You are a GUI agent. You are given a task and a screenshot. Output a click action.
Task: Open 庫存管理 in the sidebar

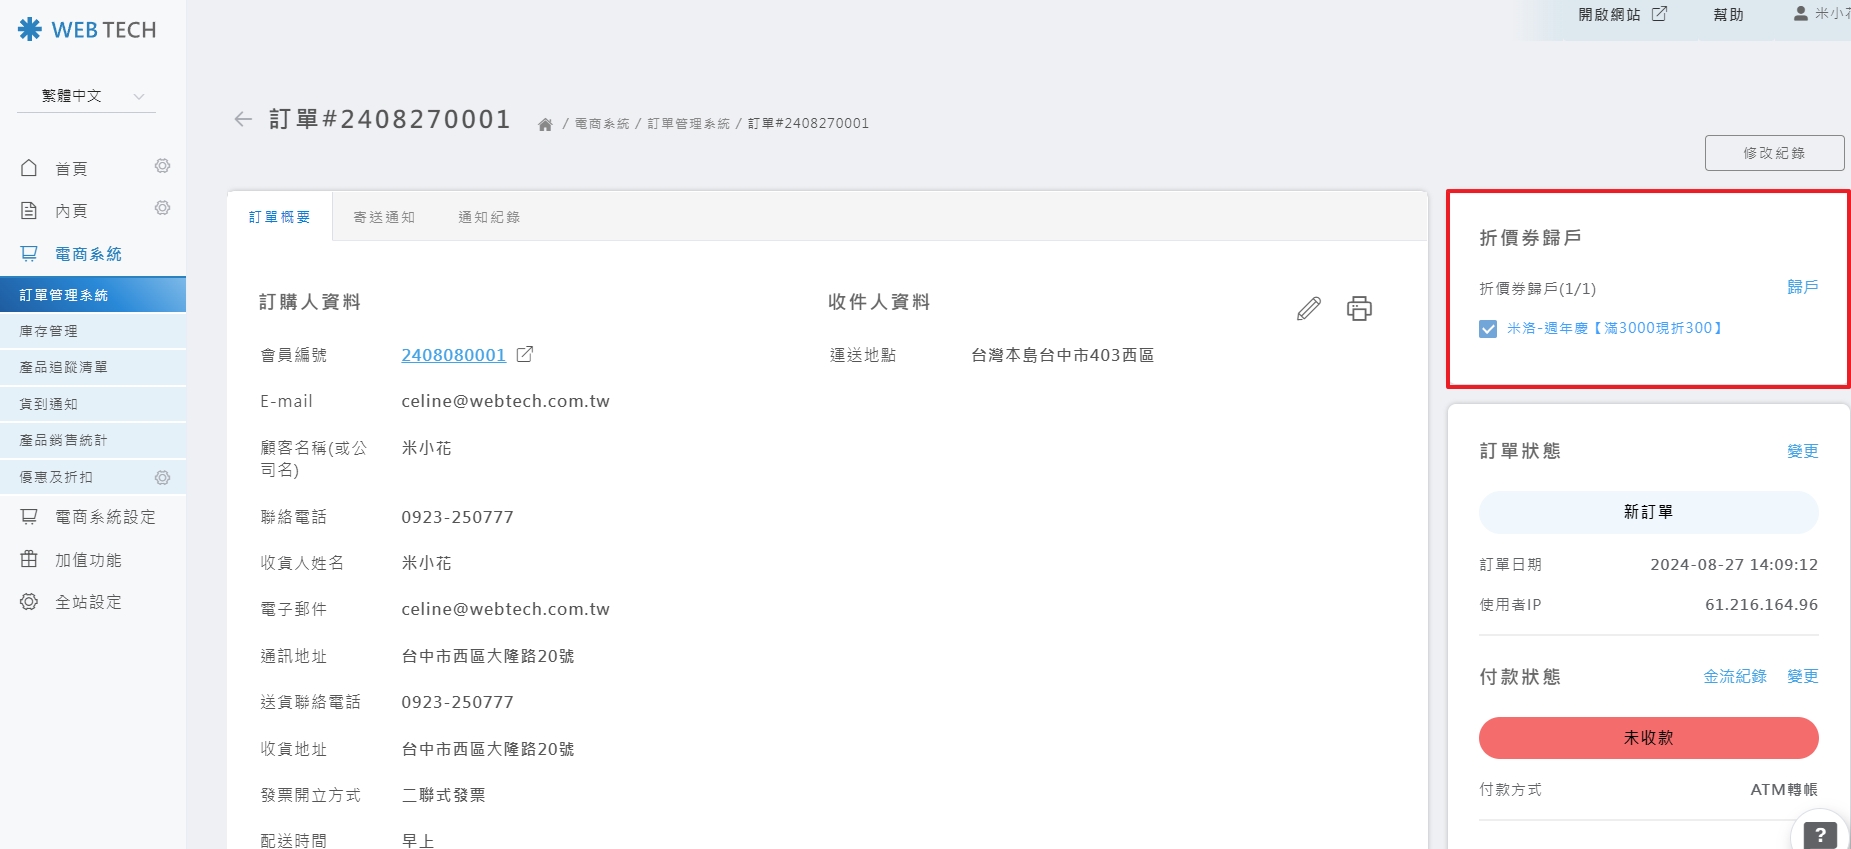pyautogui.click(x=48, y=331)
